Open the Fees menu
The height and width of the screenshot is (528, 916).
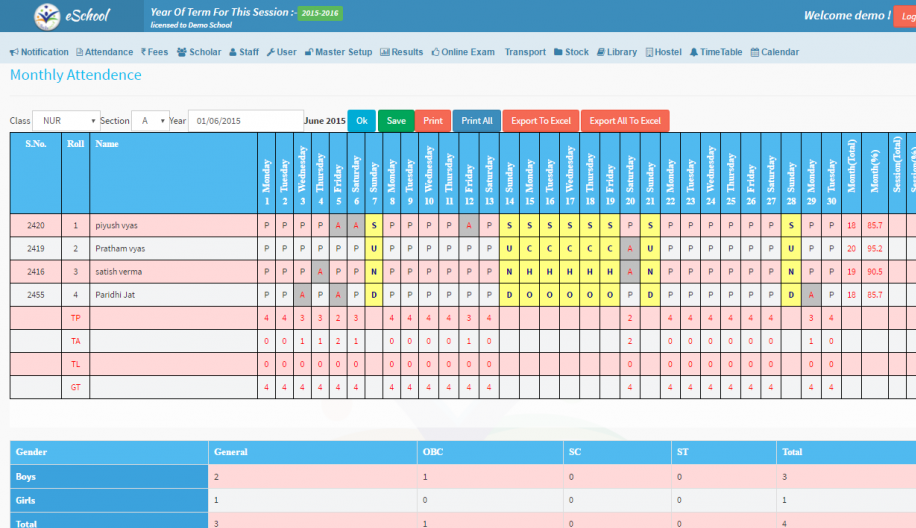(x=154, y=52)
